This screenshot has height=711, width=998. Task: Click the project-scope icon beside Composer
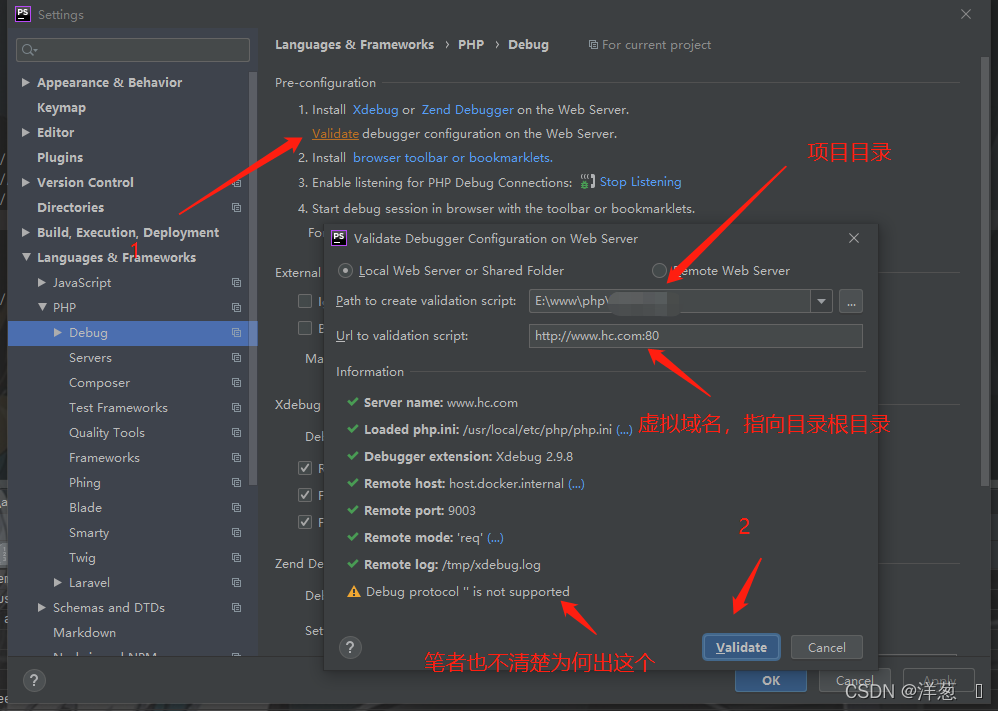click(237, 383)
